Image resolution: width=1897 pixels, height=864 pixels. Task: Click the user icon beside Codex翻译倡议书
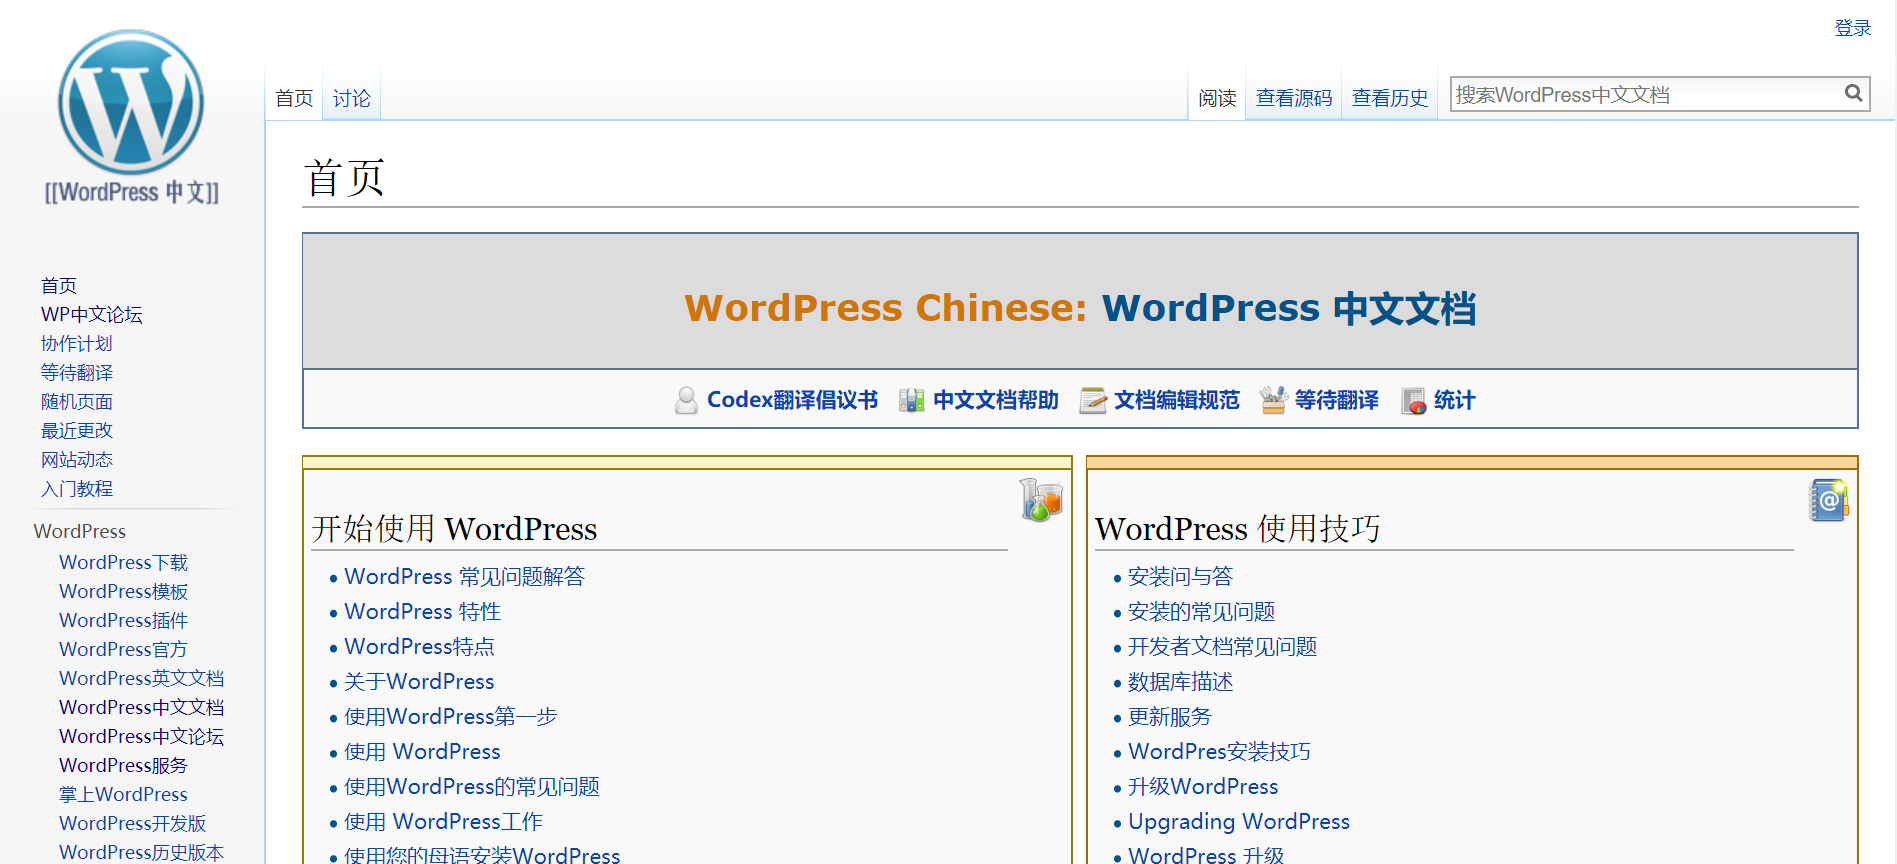click(686, 400)
